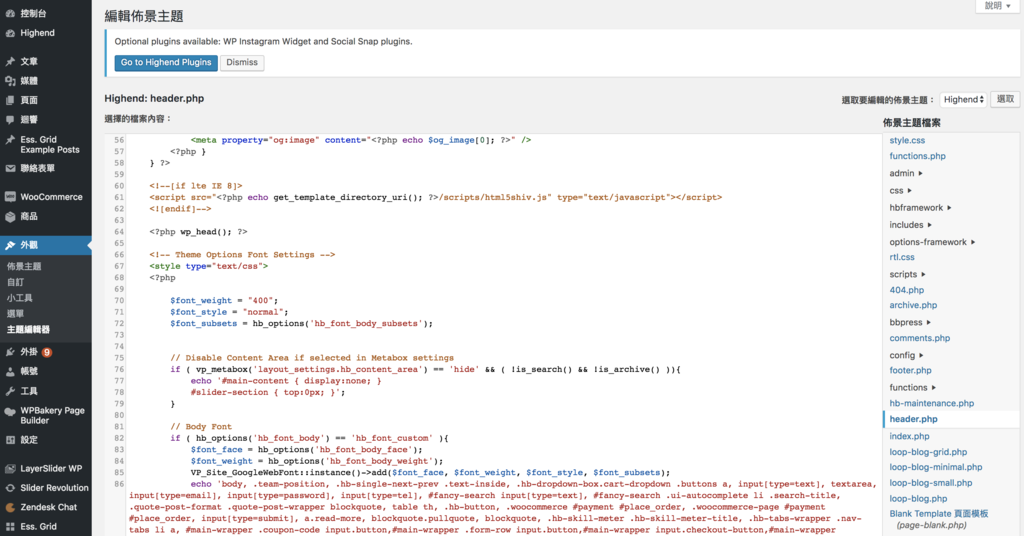The height and width of the screenshot is (536, 1024).
Task: Open the Highend theme selection dropdown
Action: [x=963, y=99]
